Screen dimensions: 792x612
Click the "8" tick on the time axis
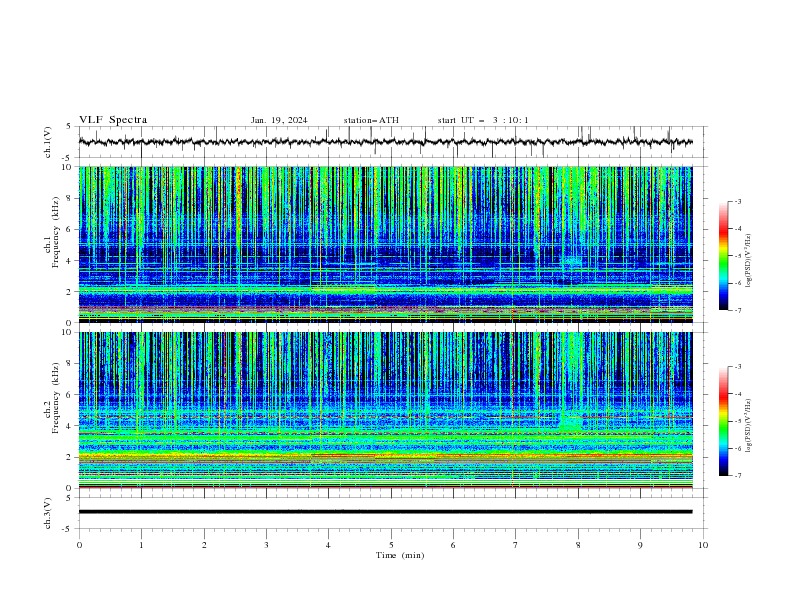[578, 545]
